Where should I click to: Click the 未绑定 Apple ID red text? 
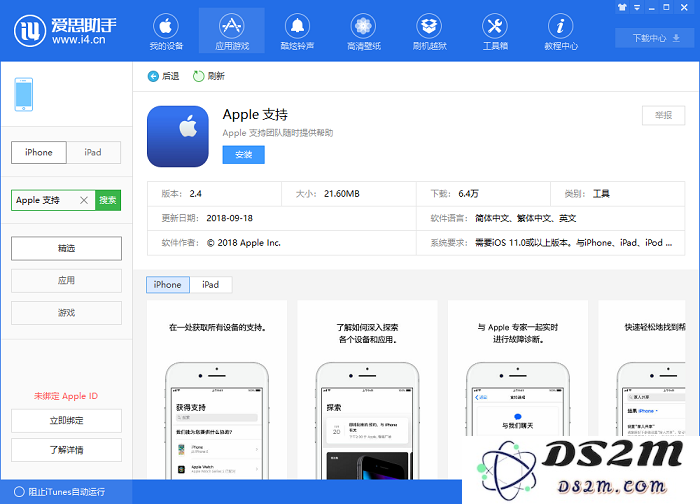tap(66, 396)
